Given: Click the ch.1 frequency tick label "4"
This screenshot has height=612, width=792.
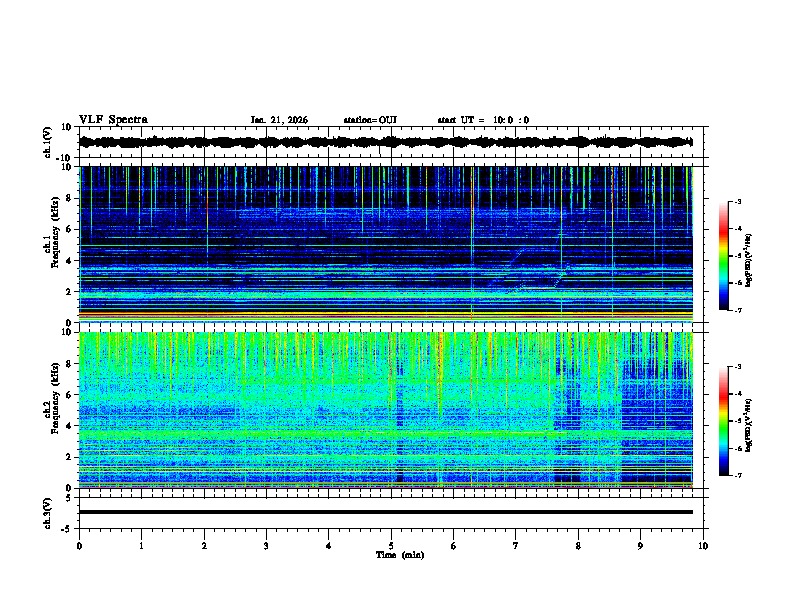Looking at the screenshot, I should 69,261.
